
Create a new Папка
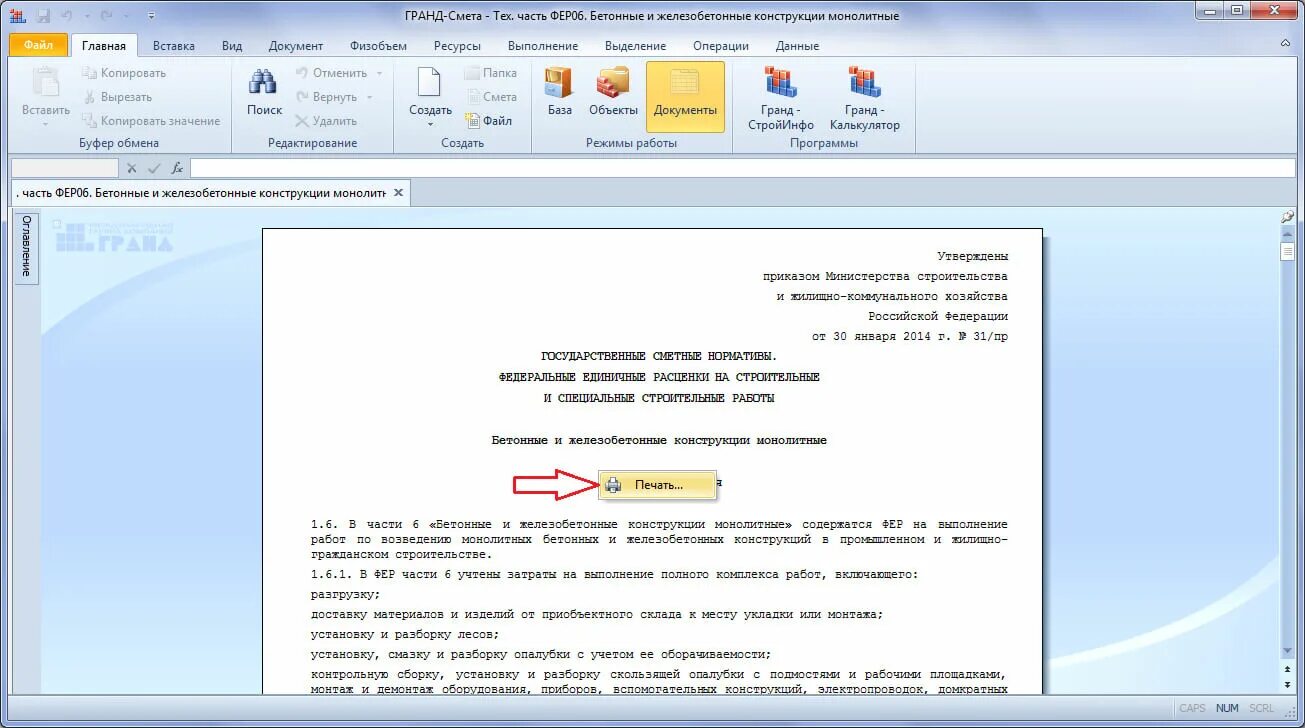491,73
